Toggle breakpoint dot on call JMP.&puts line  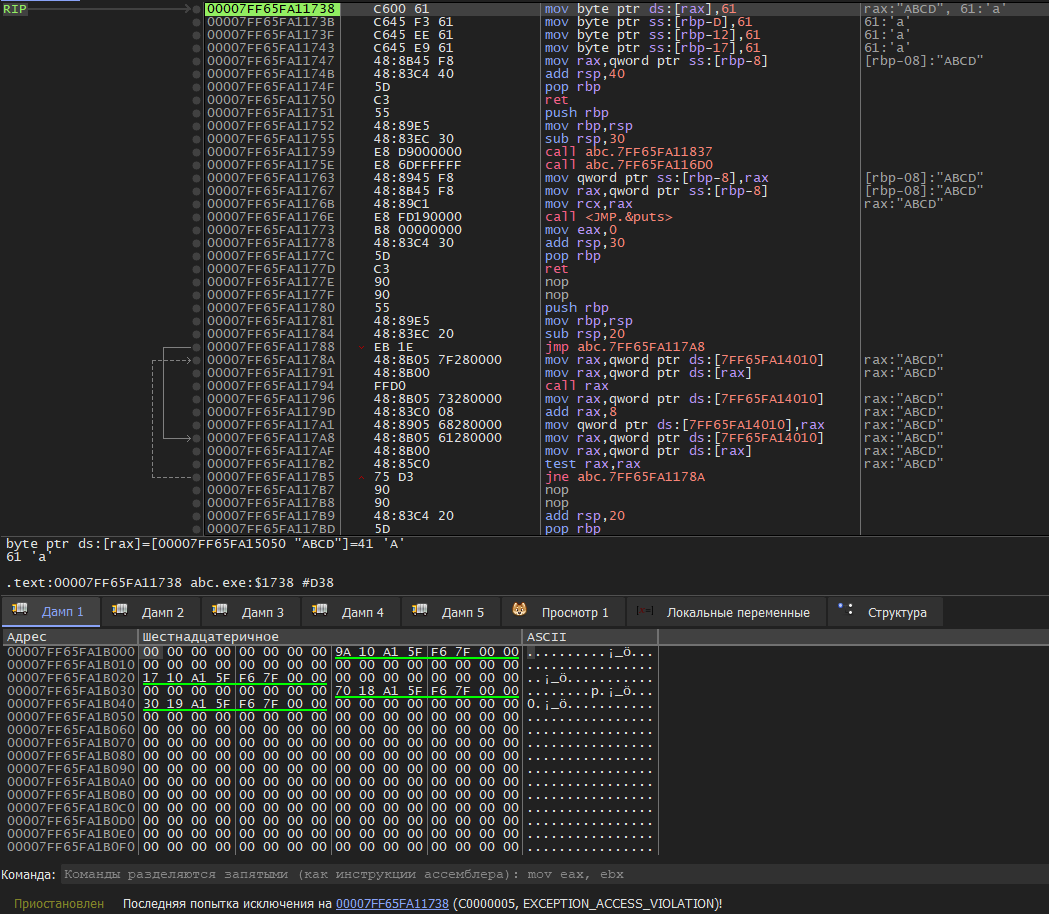click(x=196, y=217)
